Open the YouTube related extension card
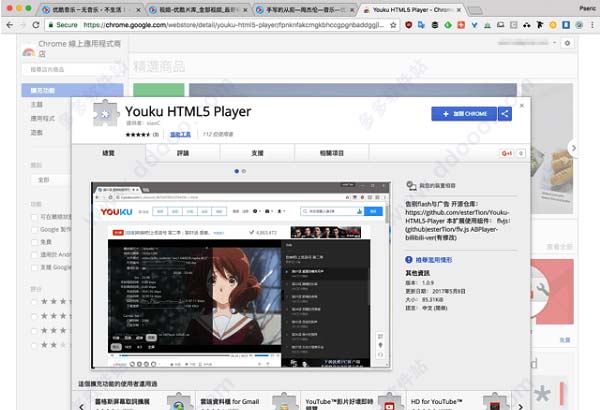 (x=353, y=401)
